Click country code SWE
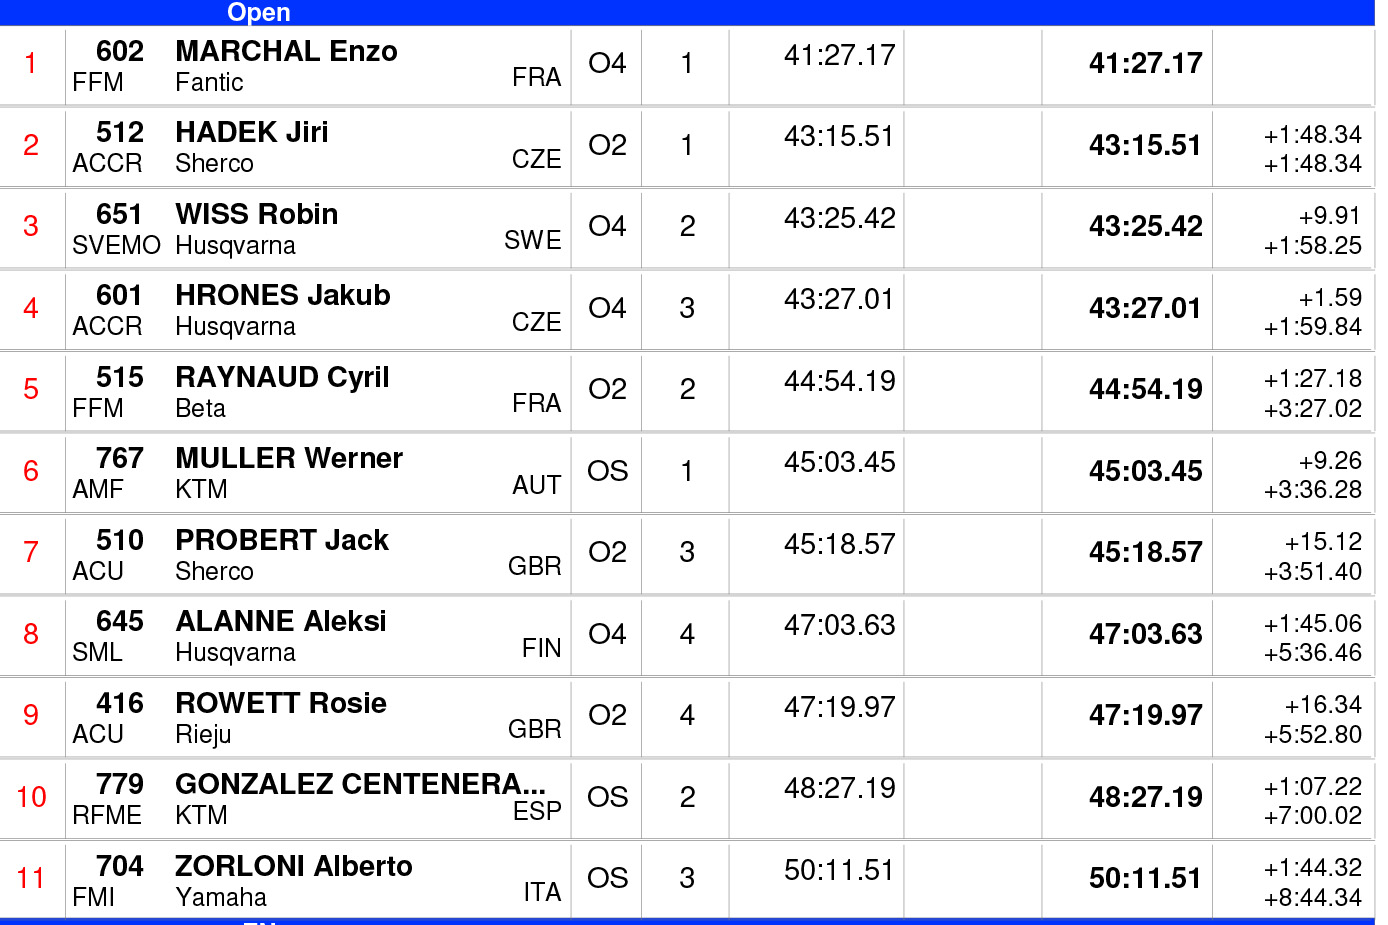 [532, 241]
